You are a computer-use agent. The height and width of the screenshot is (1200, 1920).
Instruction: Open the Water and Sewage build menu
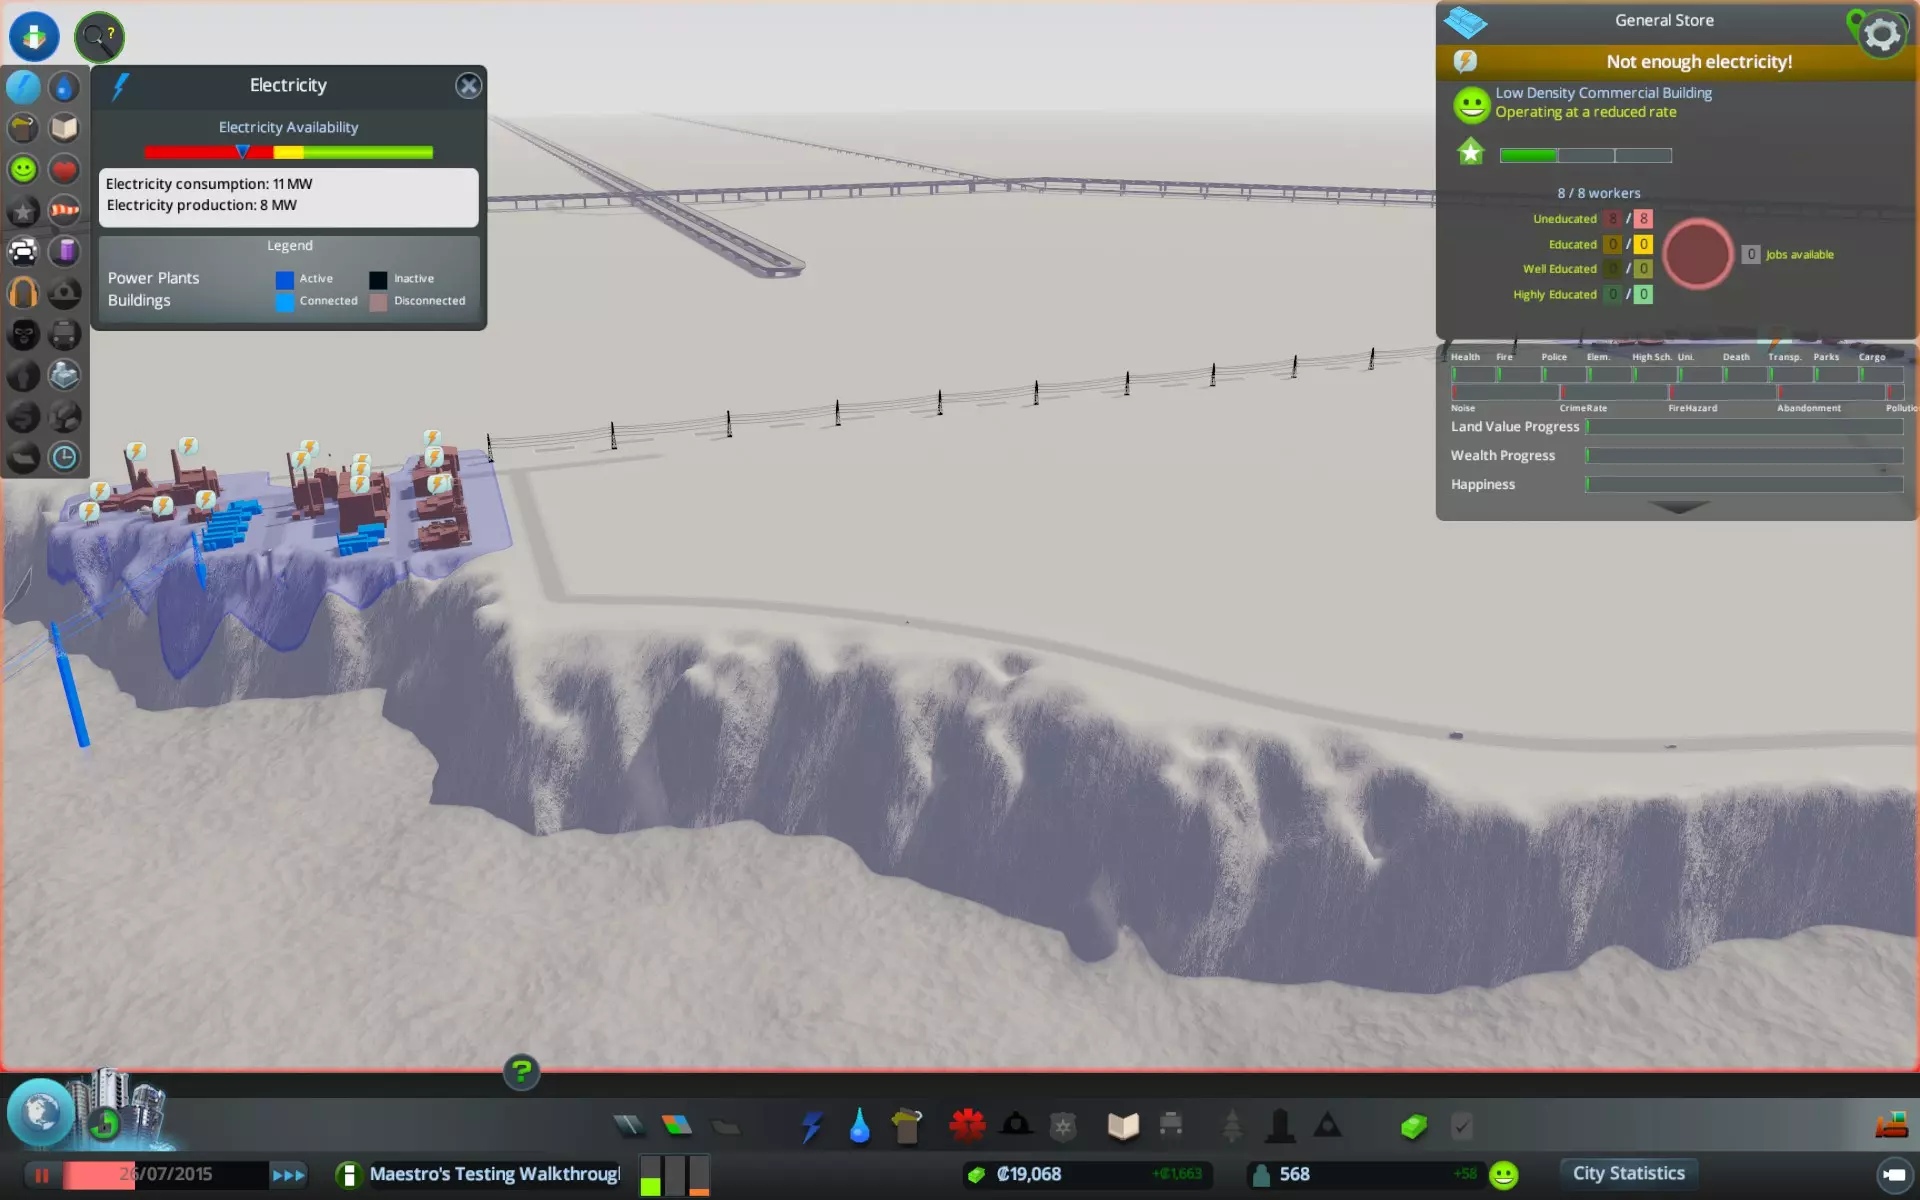point(859,1127)
